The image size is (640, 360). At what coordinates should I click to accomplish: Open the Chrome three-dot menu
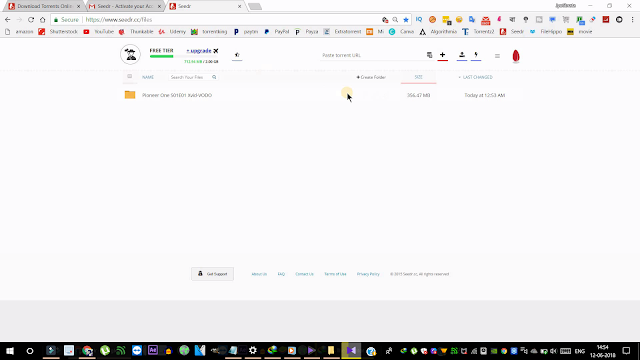[x=632, y=20]
